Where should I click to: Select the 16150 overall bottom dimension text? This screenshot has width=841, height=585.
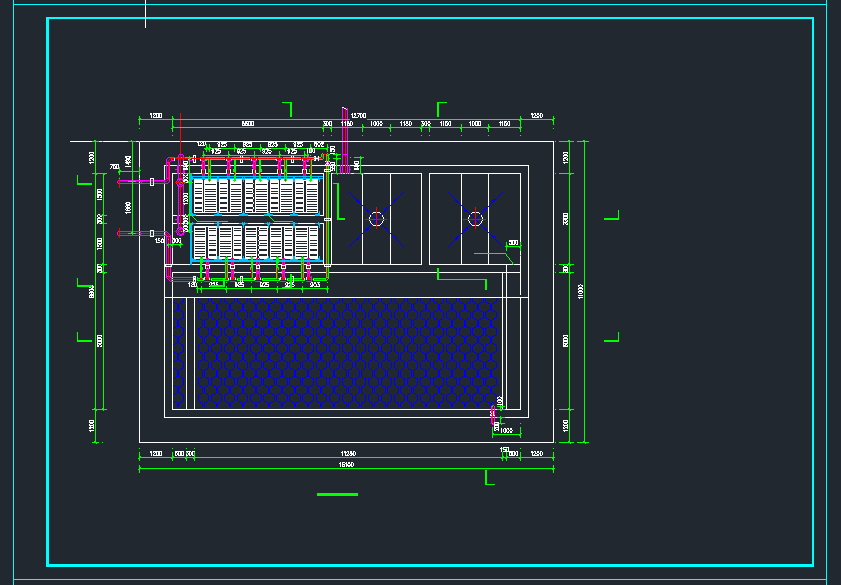click(x=346, y=465)
